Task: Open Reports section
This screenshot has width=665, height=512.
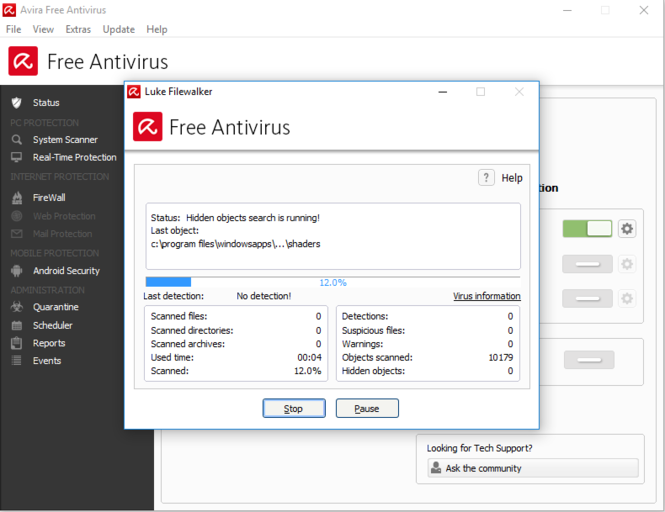Action: click(x=49, y=343)
